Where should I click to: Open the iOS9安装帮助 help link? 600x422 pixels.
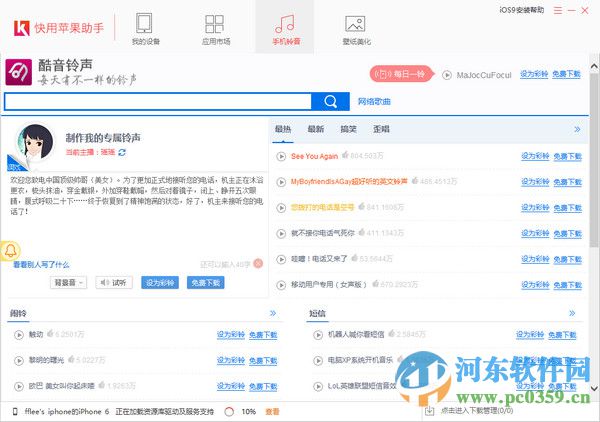522,10
